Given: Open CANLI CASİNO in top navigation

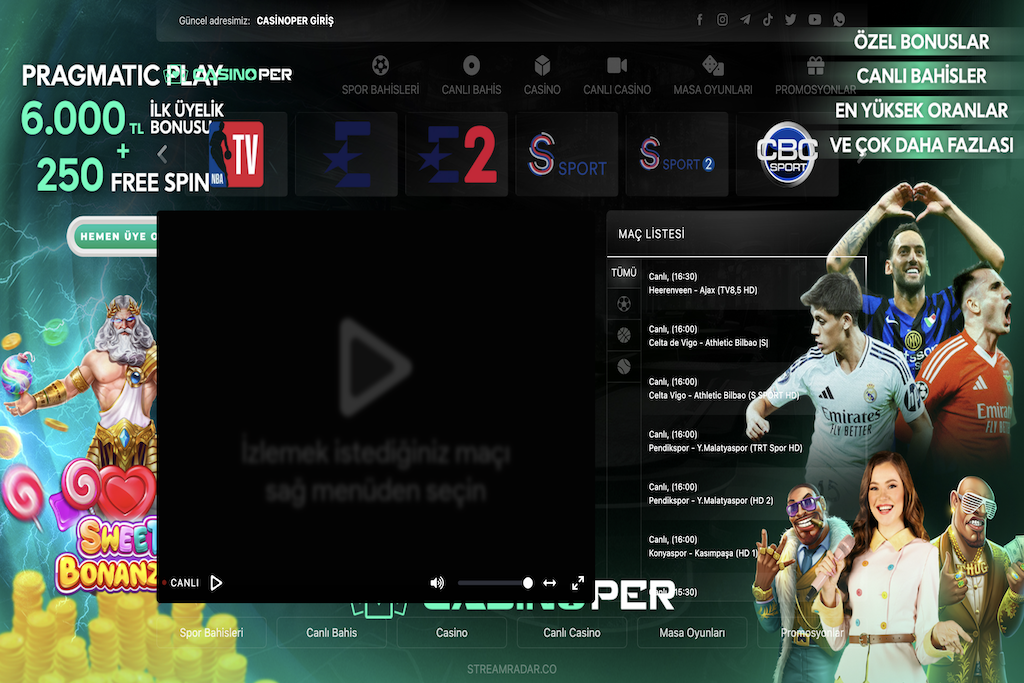Looking at the screenshot, I should click(616, 76).
